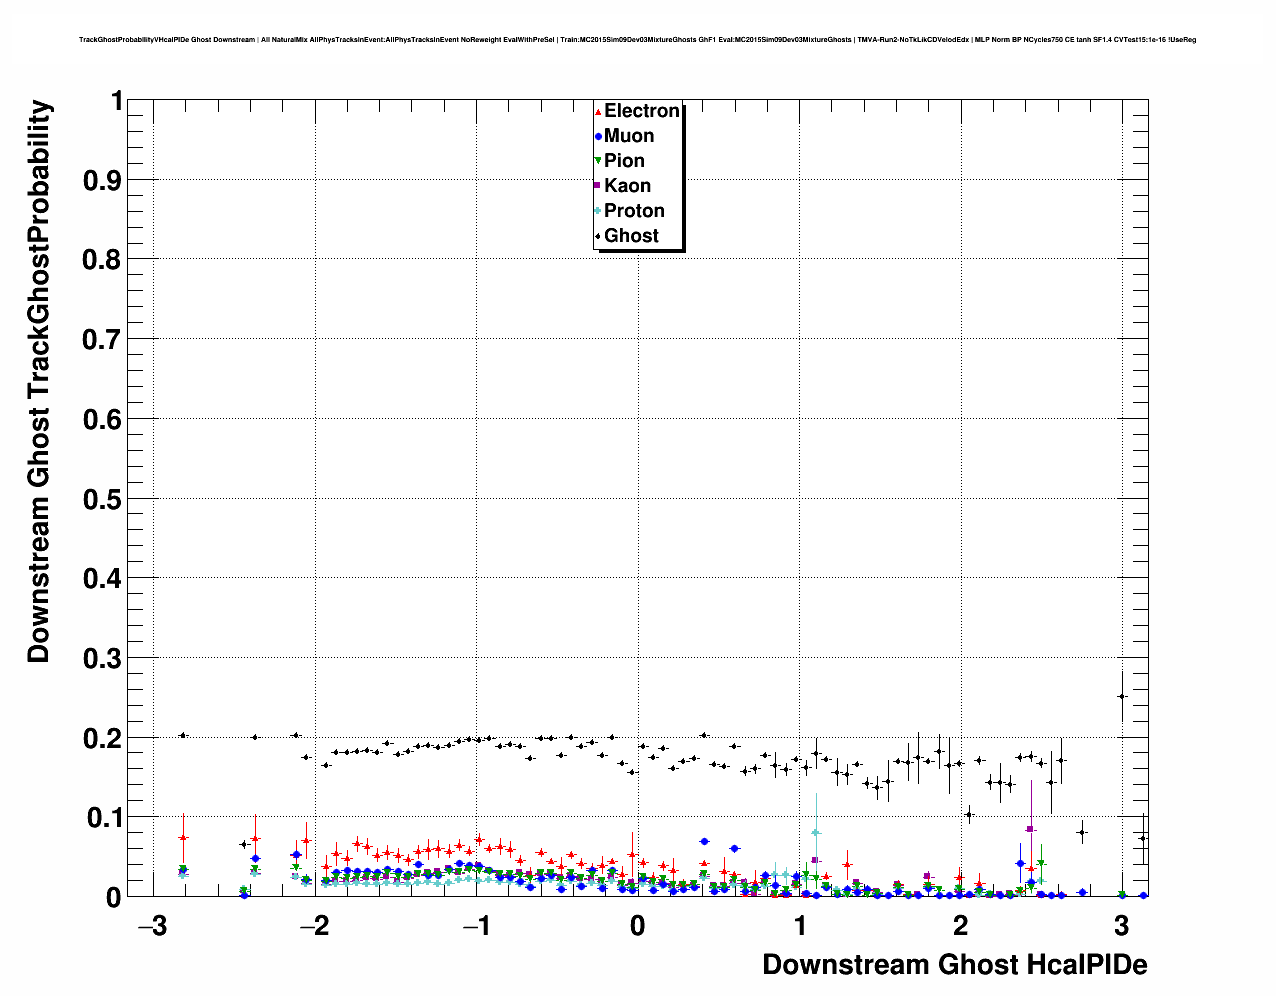Click the cyan Proton outlier point near x=1.1
This screenshot has width=1276, height=996.
[x=816, y=832]
